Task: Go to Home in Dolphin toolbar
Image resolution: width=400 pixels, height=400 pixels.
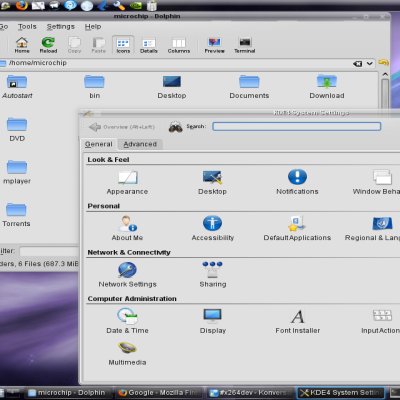Action: (x=22, y=45)
